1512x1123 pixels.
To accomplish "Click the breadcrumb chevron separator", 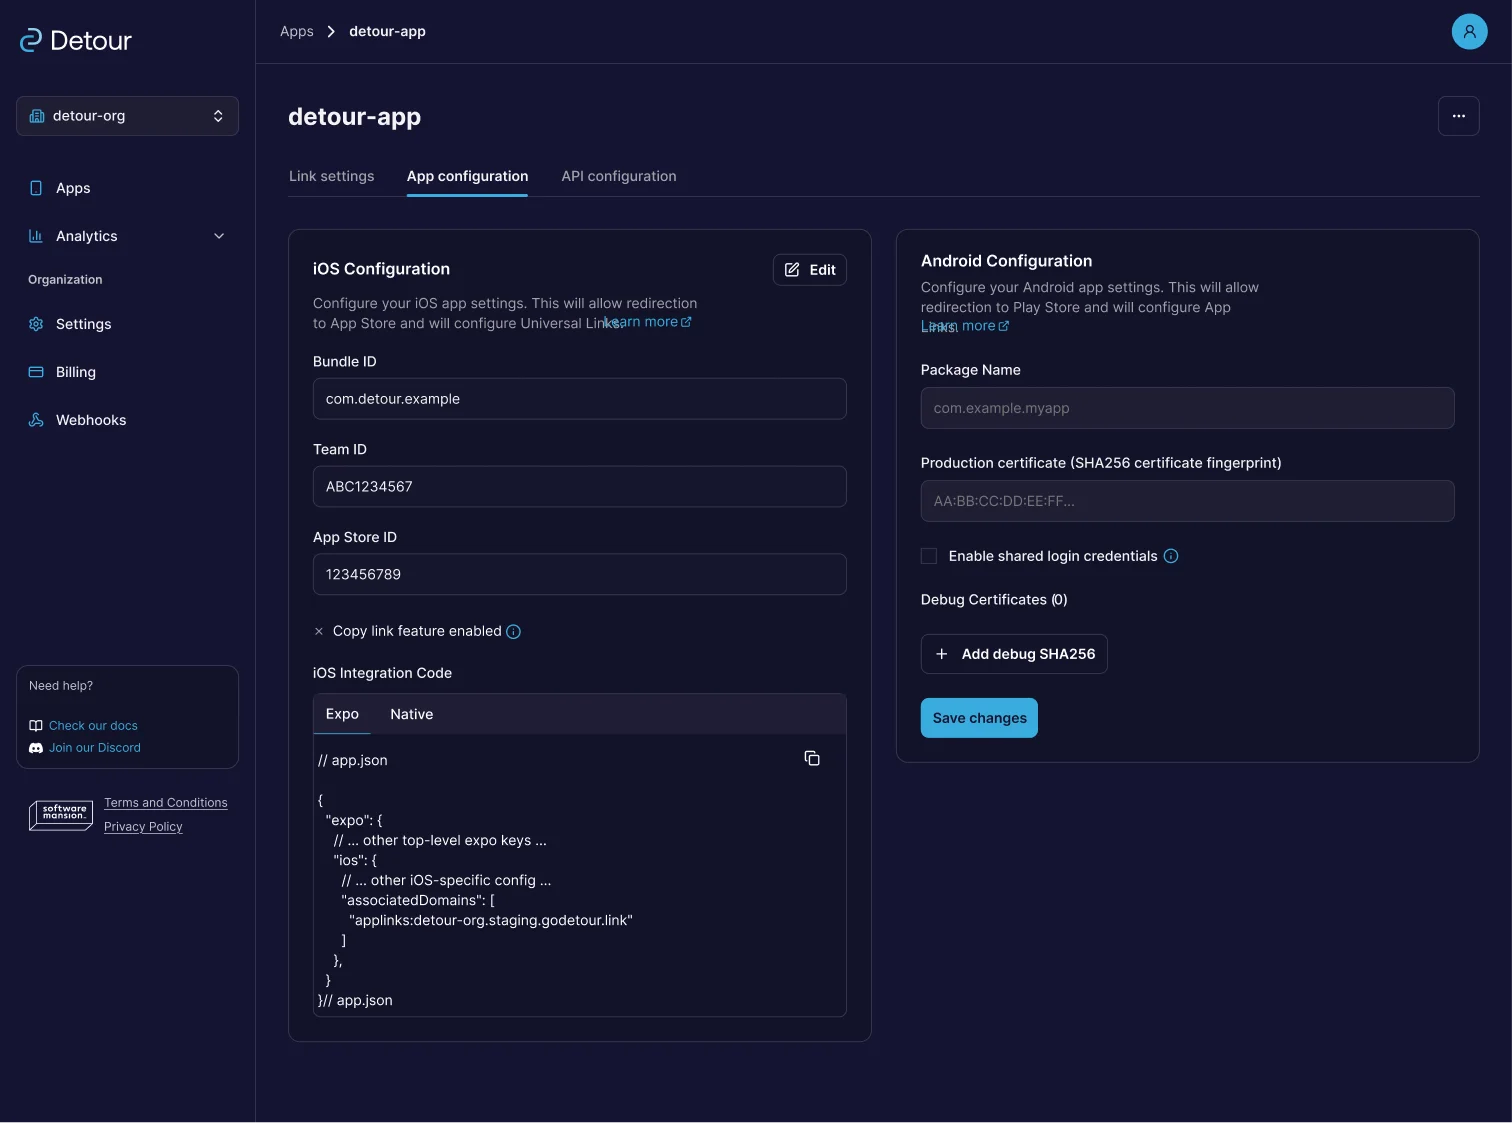I will tap(331, 32).
